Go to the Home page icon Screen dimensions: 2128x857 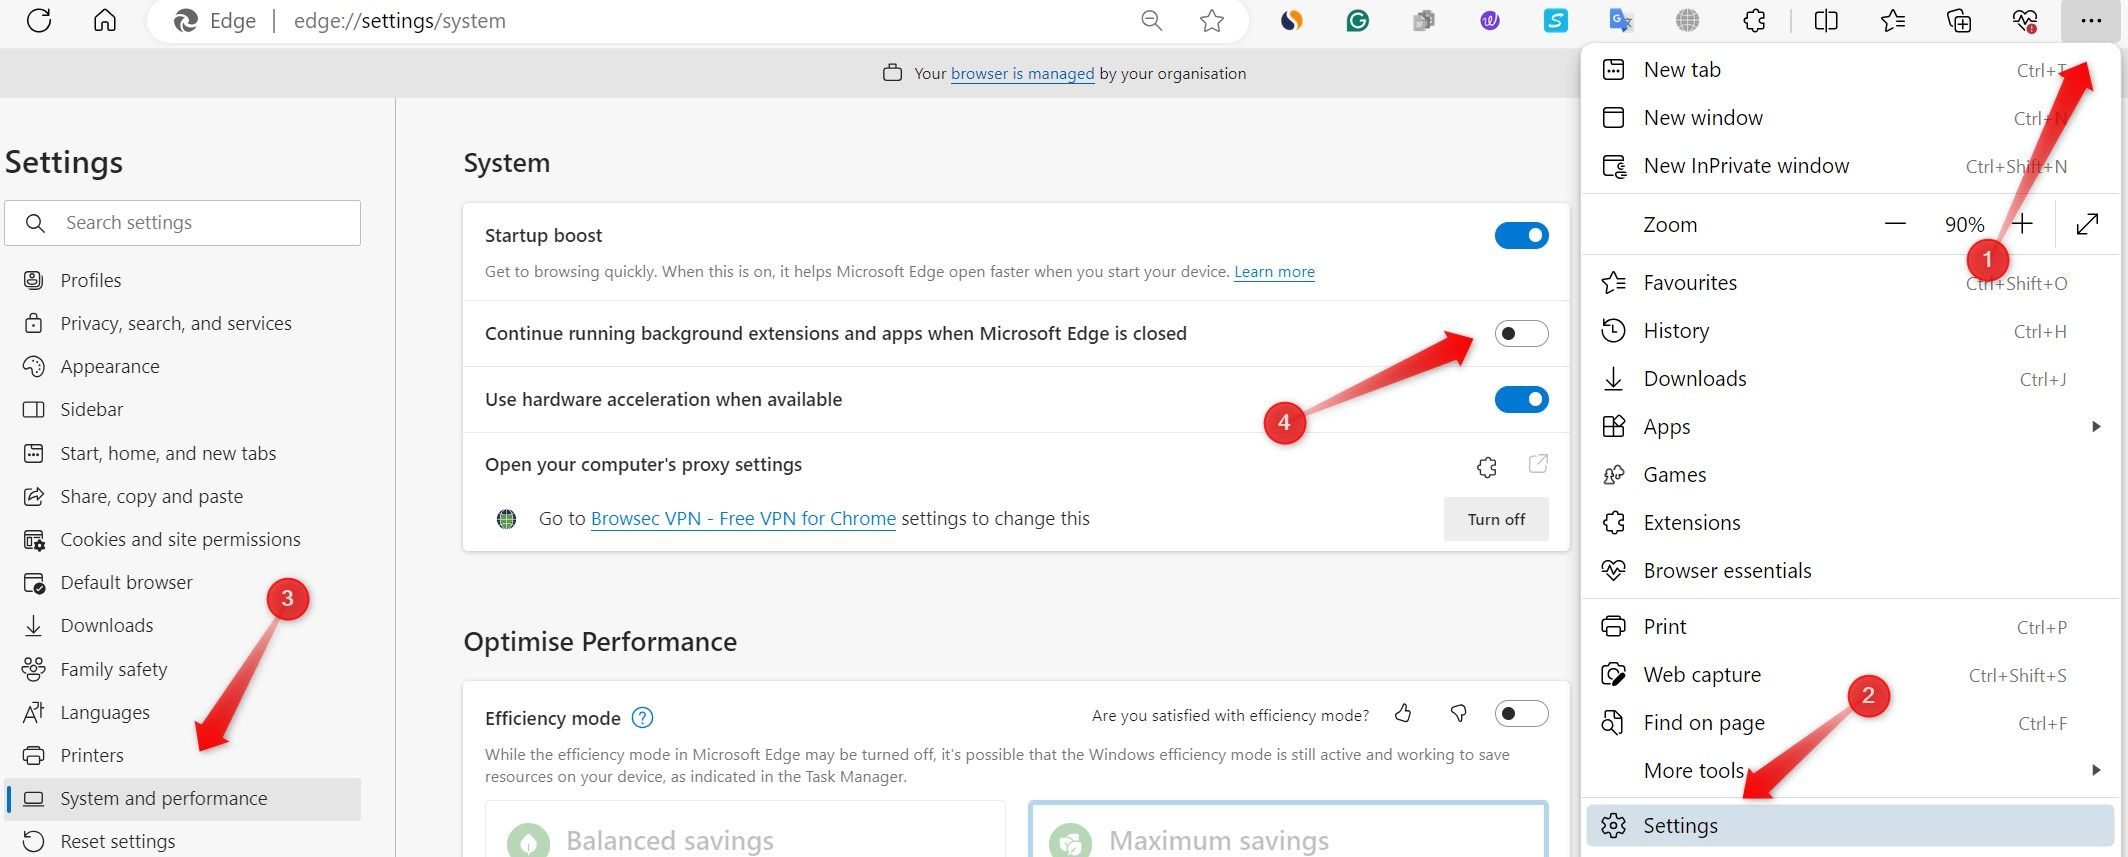click(x=105, y=20)
